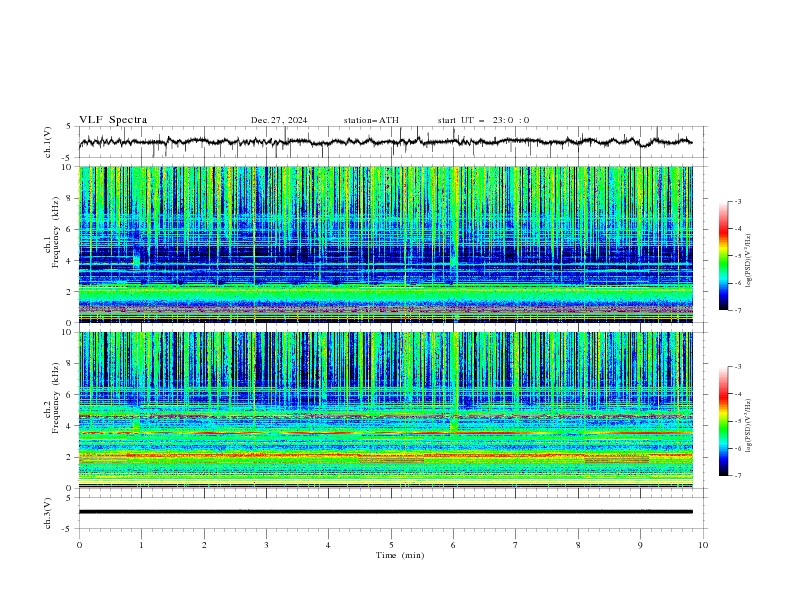
Task: Click the ch.1 Frequency (kHz) axis label
Action: coord(51,232)
